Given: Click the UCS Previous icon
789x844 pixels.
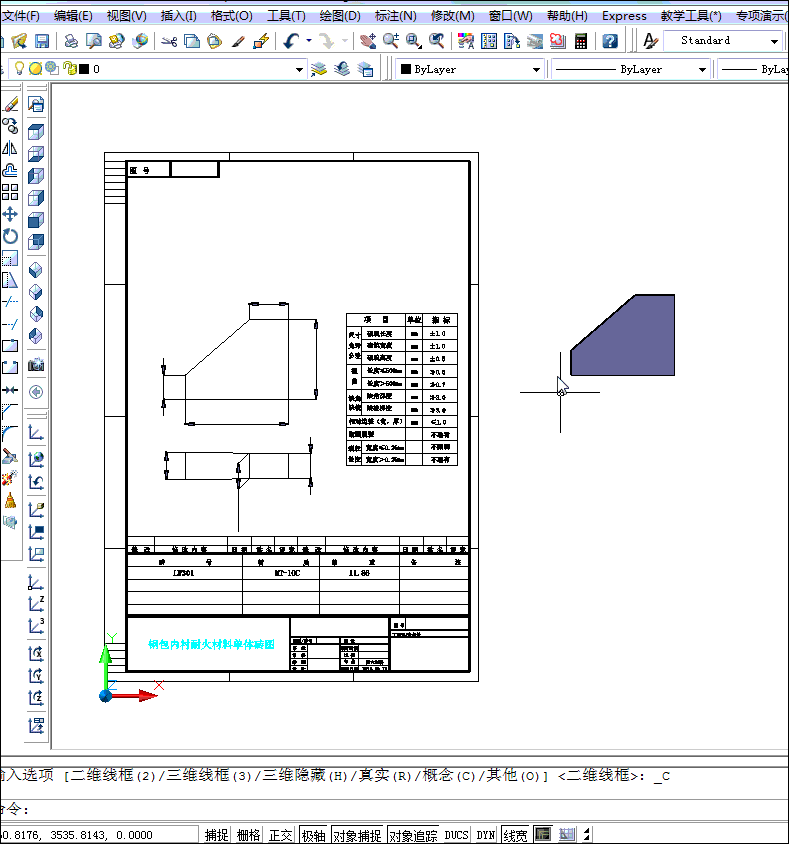Looking at the screenshot, I should (36, 482).
